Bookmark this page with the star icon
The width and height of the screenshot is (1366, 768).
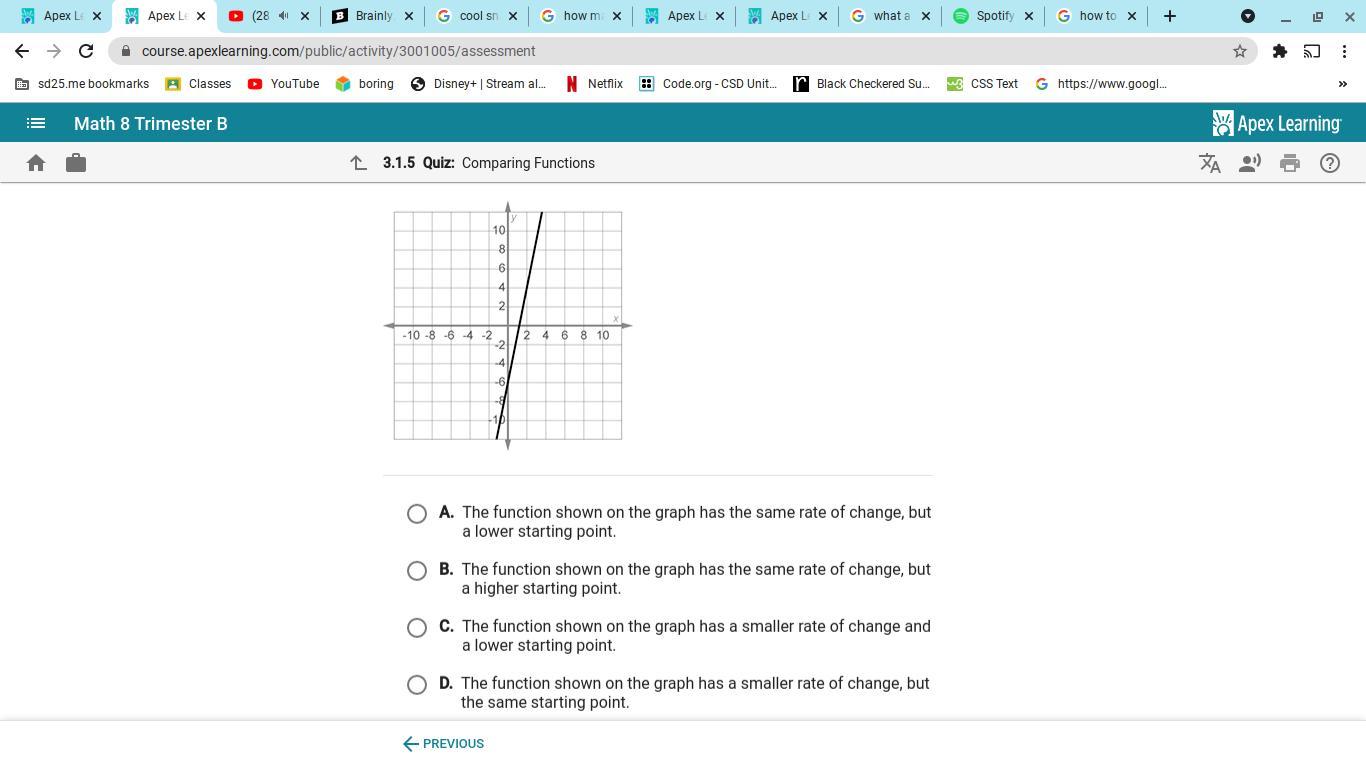pyautogui.click(x=1239, y=51)
